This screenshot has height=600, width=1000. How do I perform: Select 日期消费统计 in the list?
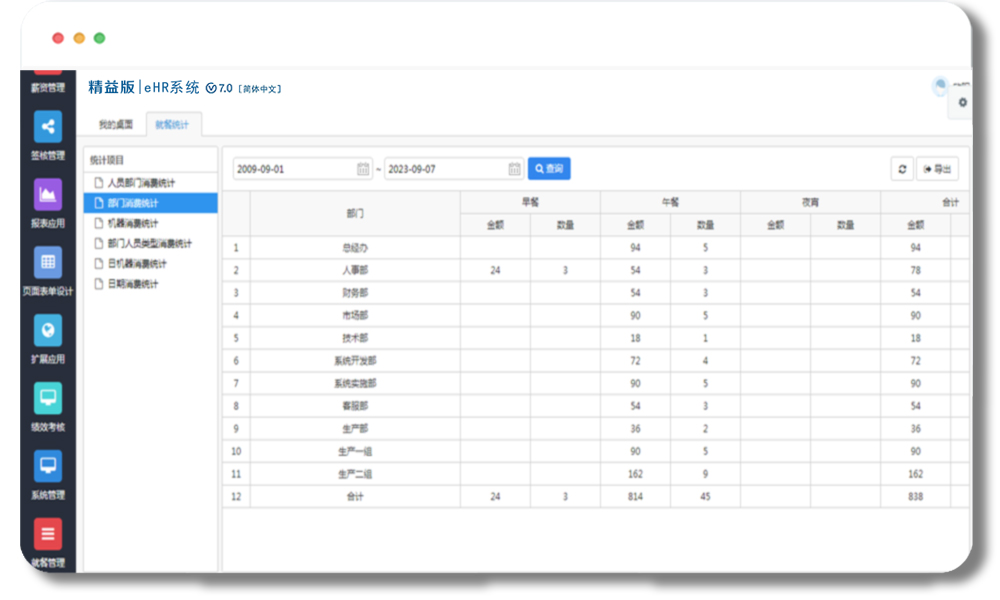click(x=151, y=284)
